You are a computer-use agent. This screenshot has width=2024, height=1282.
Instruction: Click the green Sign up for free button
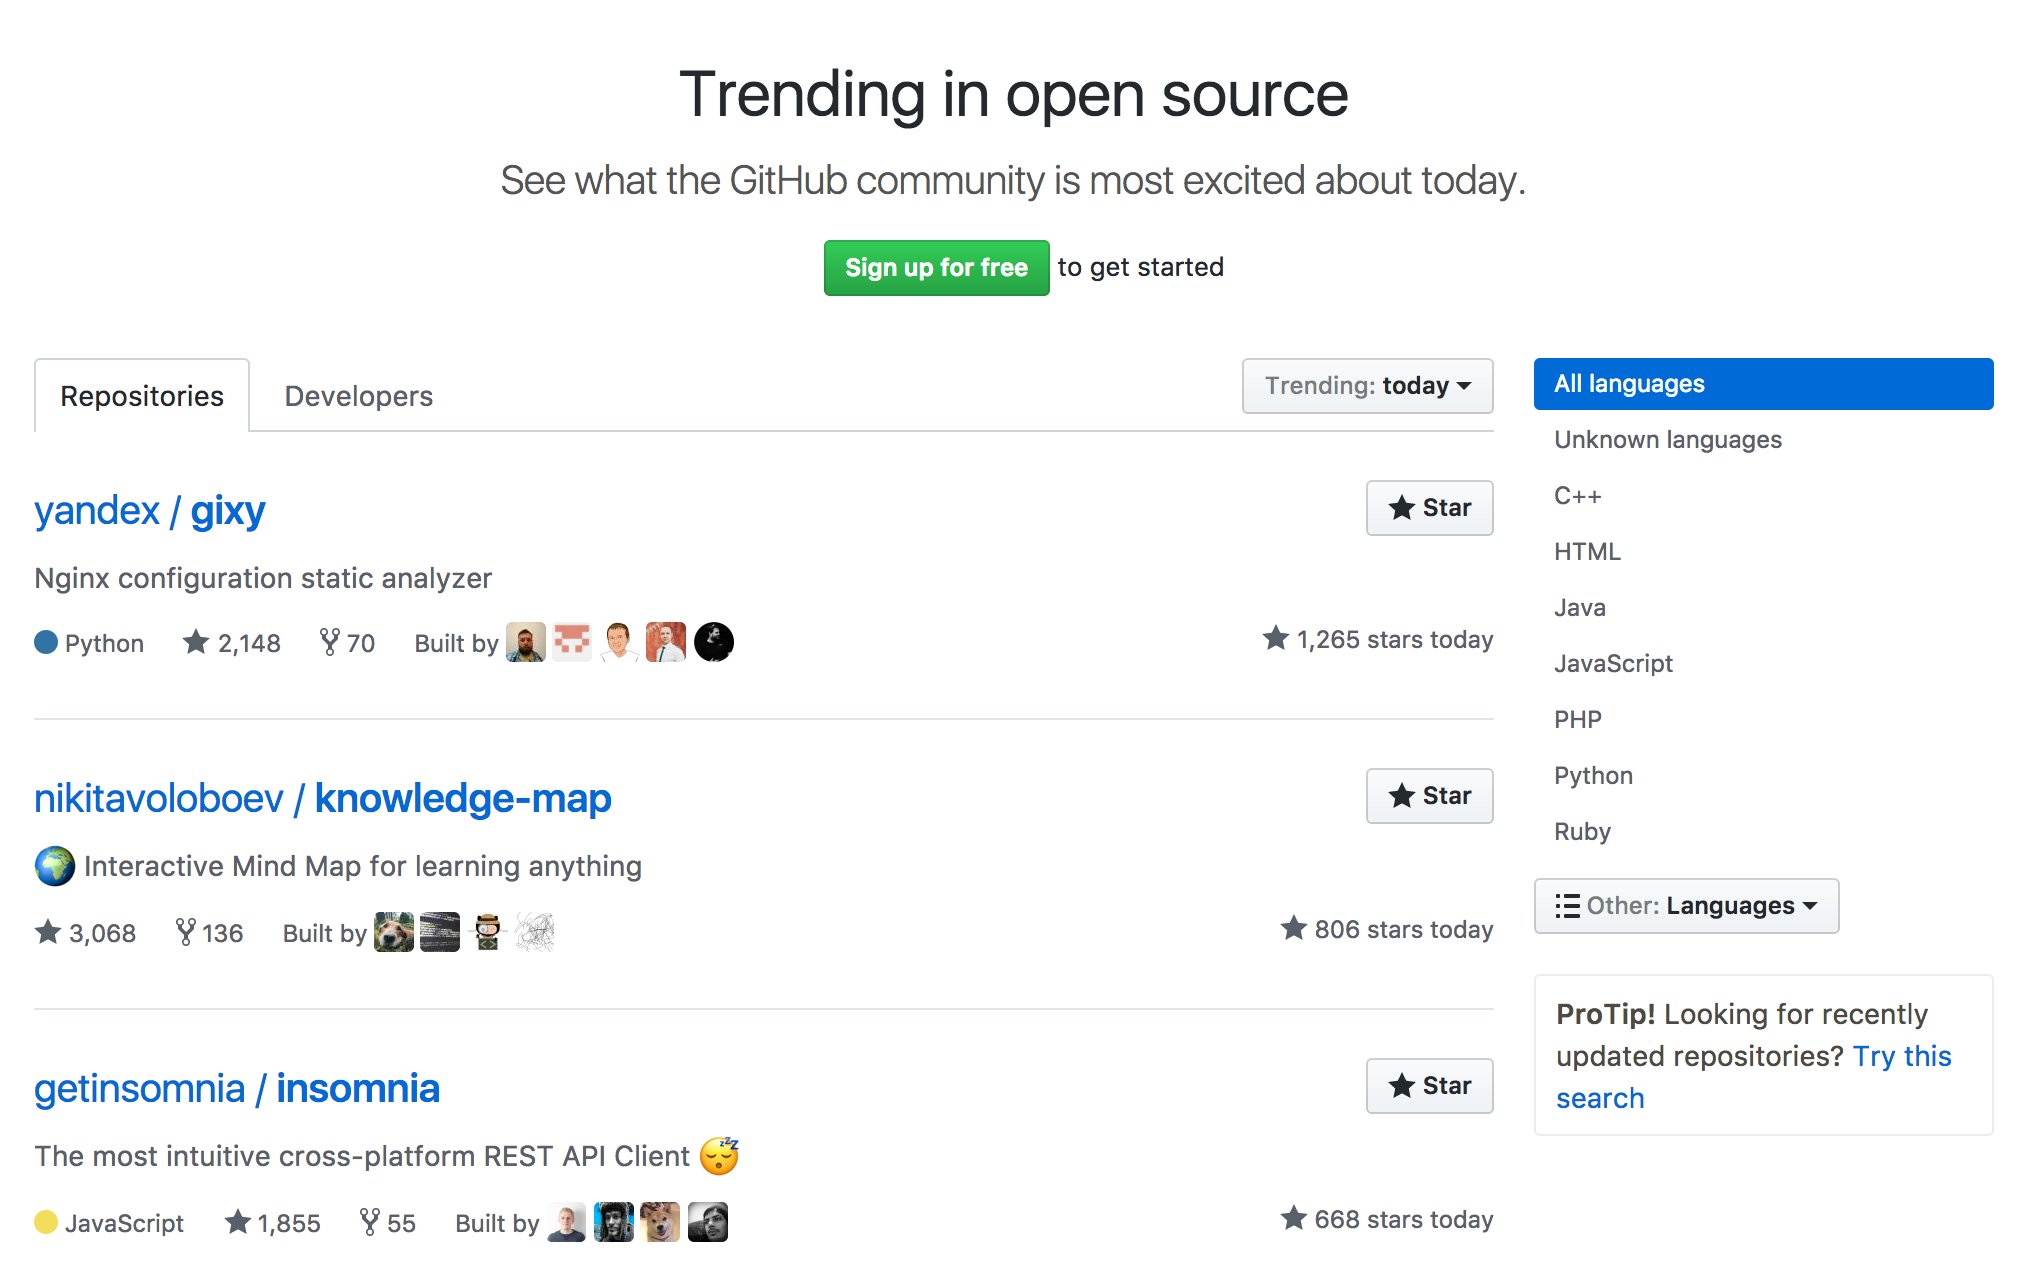click(x=936, y=268)
